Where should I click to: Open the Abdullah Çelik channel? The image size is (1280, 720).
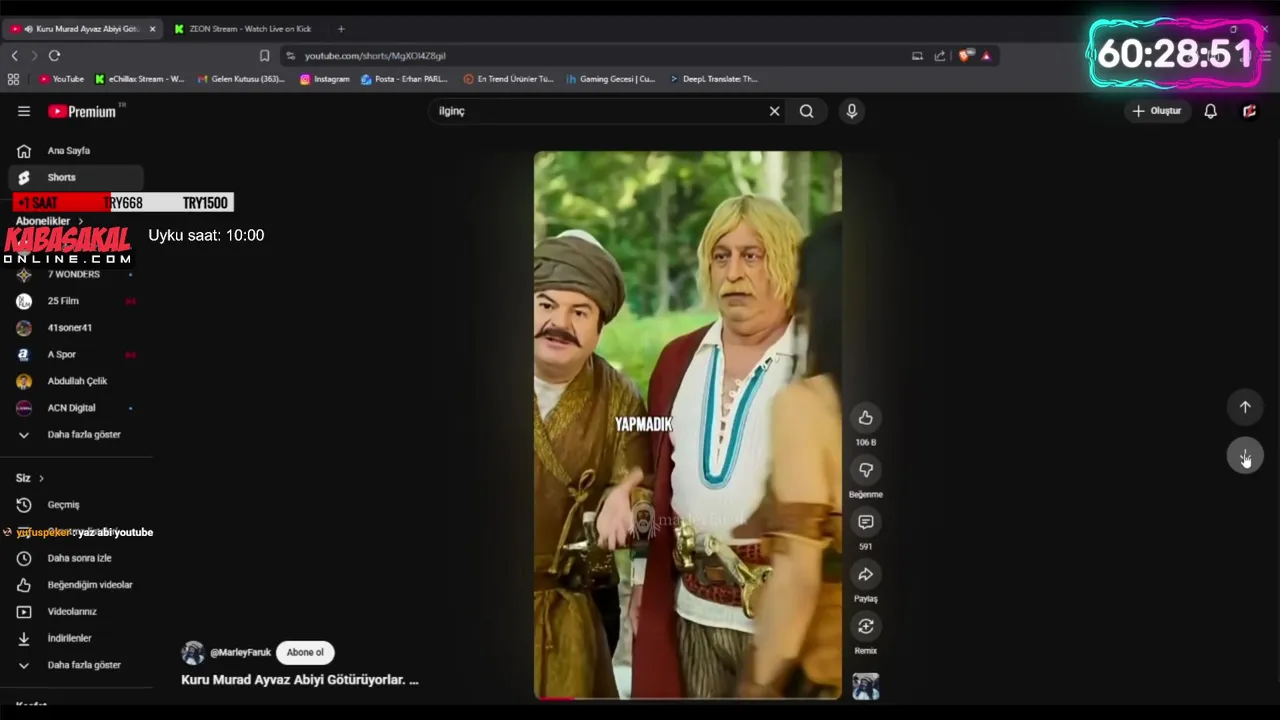click(x=76, y=381)
